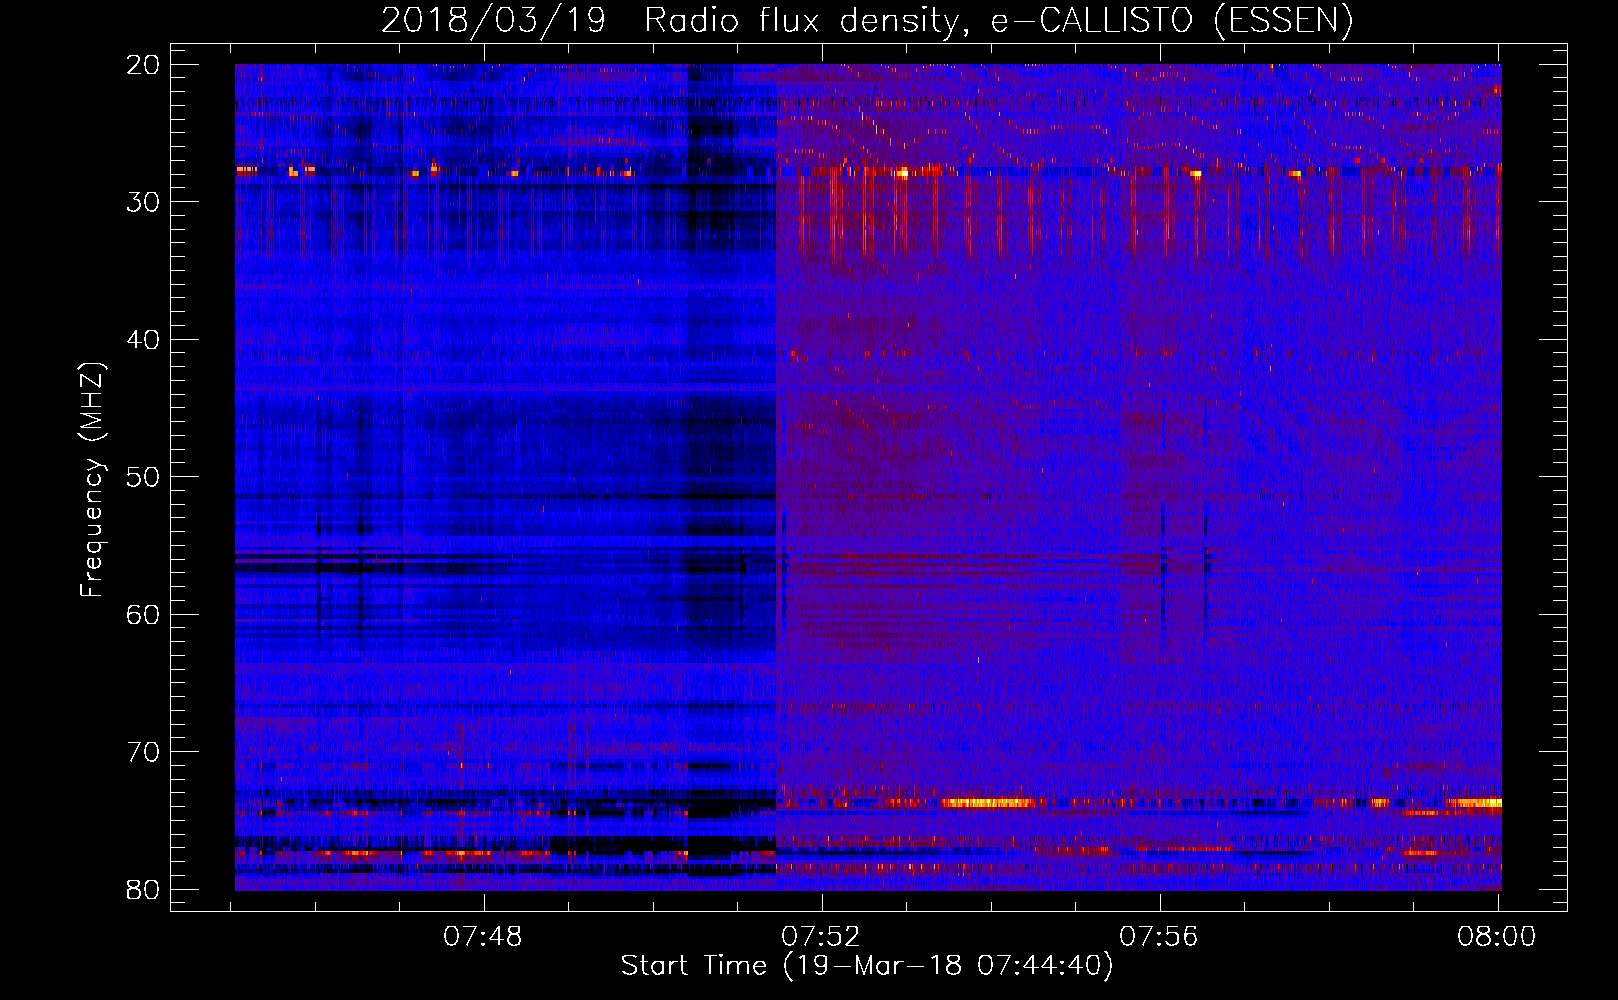The image size is (1618, 1000).
Task: Click the 80 MHz frequency label
Action: pos(143,890)
